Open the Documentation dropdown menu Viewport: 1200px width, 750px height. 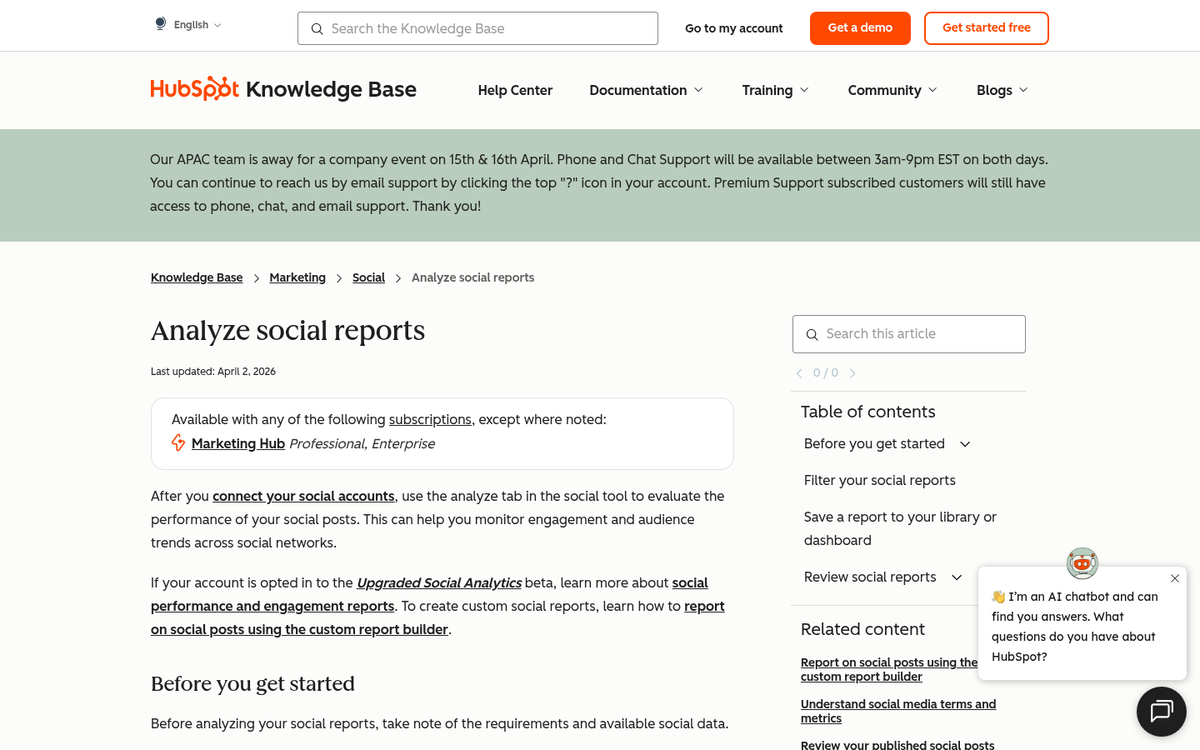[x=646, y=90]
